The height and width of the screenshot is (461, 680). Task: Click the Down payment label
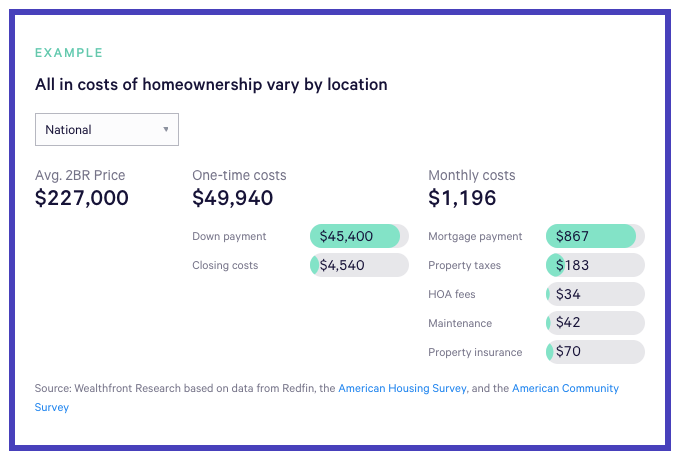click(229, 237)
